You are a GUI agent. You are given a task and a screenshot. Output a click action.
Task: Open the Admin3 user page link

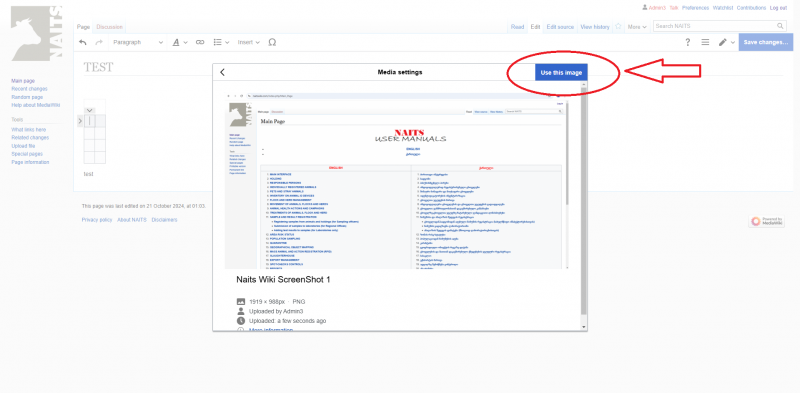click(x=657, y=8)
